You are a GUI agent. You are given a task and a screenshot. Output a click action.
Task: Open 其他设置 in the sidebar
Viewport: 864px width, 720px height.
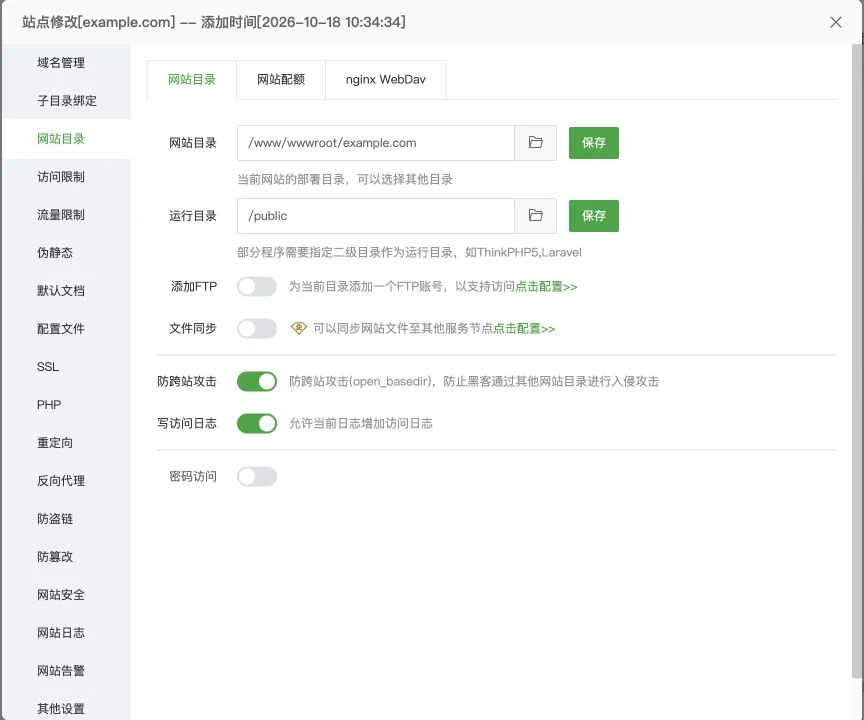[x=66, y=708]
